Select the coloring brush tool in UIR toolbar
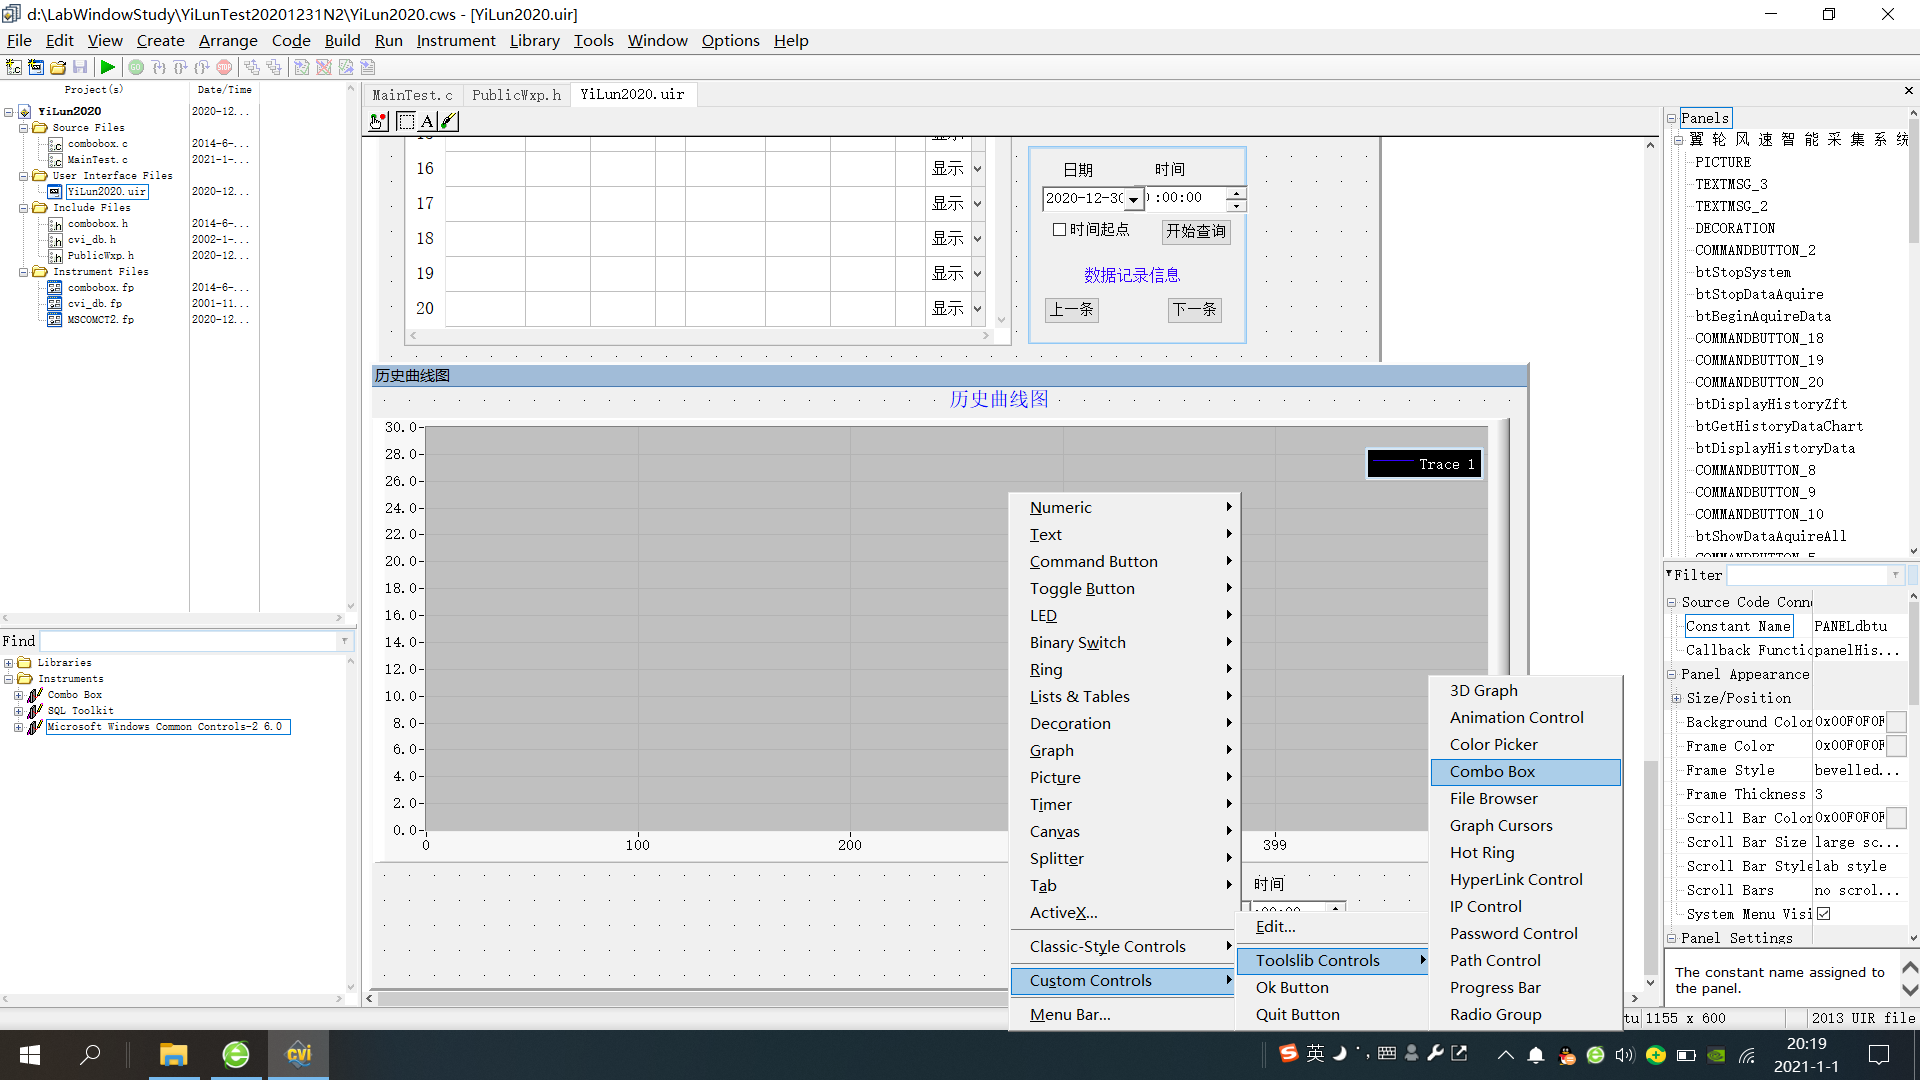Screen dimensions: 1920x1080 [447, 121]
